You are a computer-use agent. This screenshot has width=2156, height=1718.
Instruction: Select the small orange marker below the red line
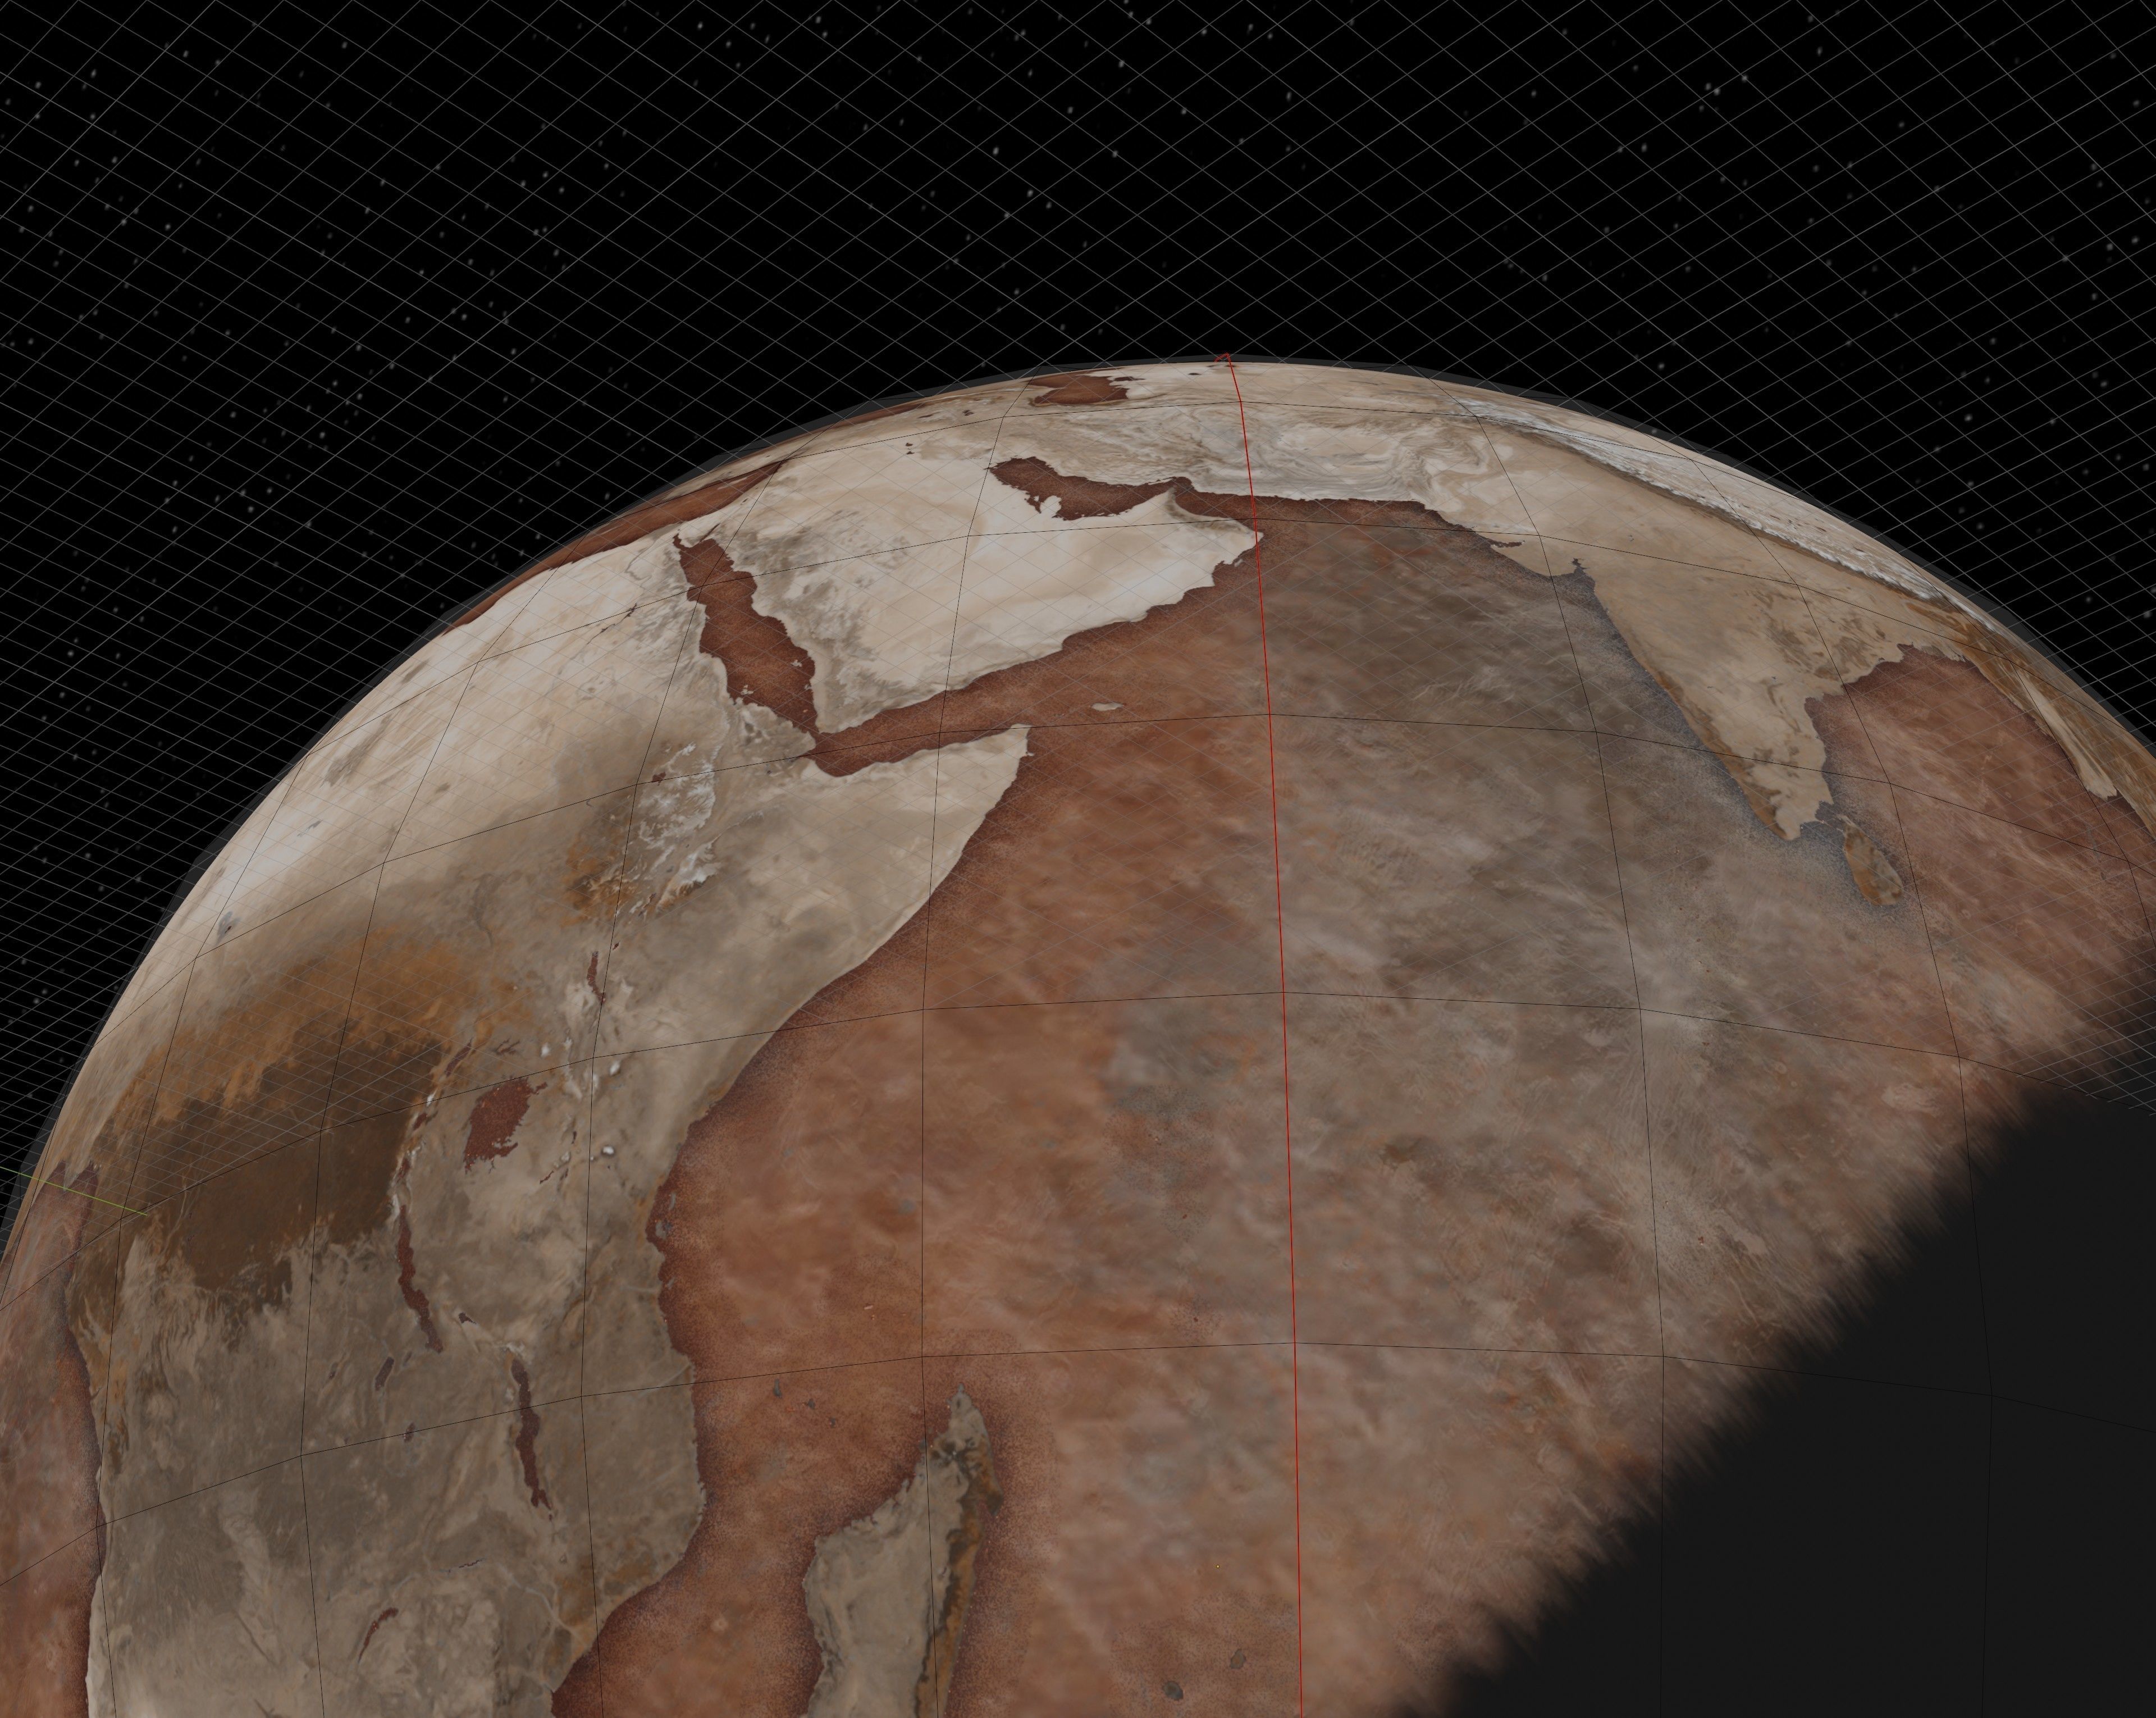[x=1218, y=1566]
